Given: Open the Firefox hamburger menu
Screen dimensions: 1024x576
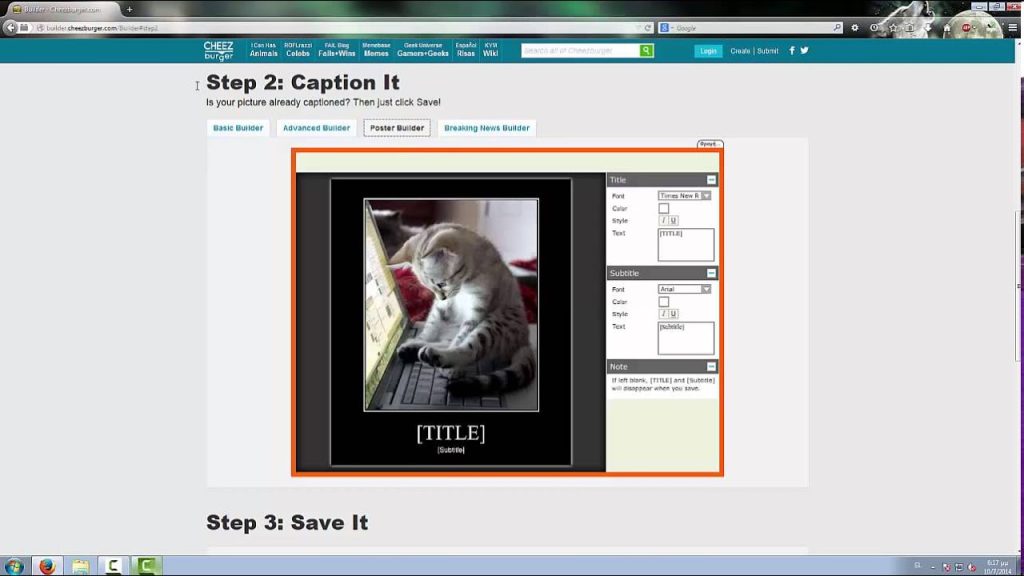Looking at the screenshot, I should (1012, 28).
